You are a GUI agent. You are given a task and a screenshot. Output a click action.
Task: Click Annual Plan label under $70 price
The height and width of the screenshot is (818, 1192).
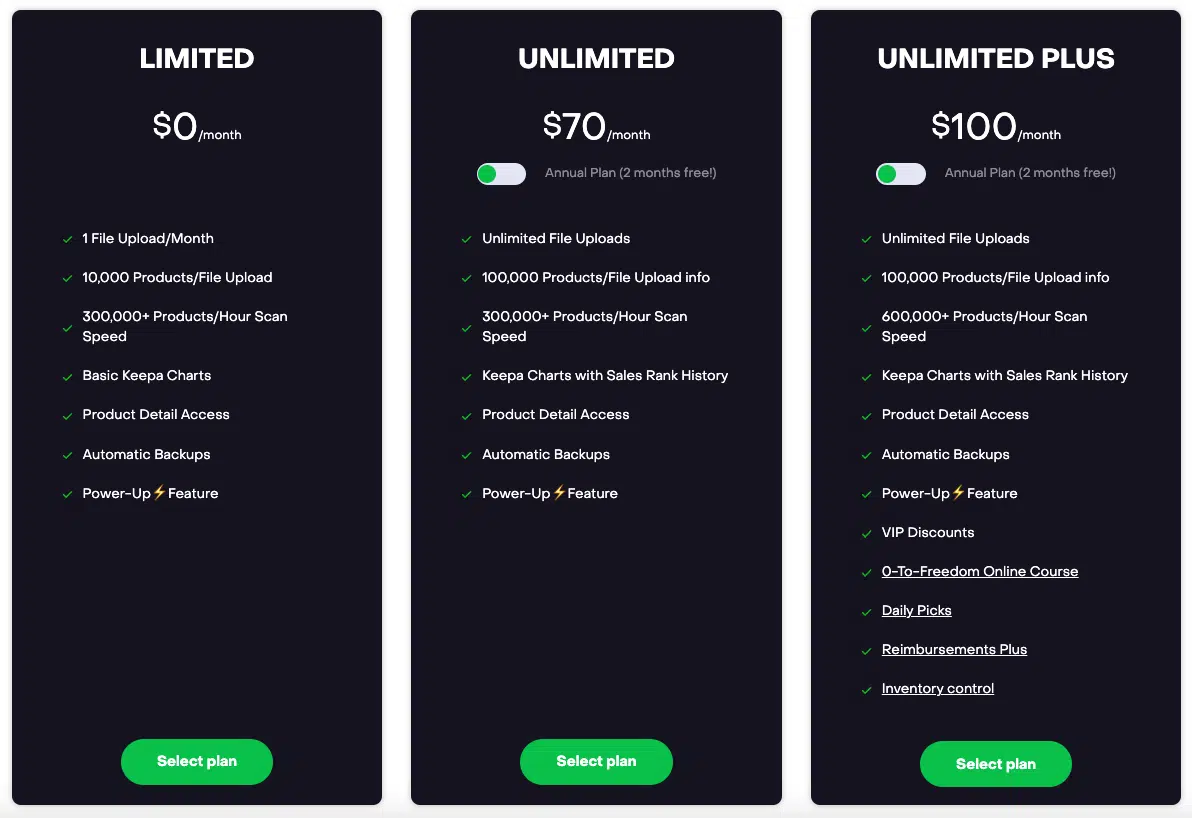[x=630, y=173]
